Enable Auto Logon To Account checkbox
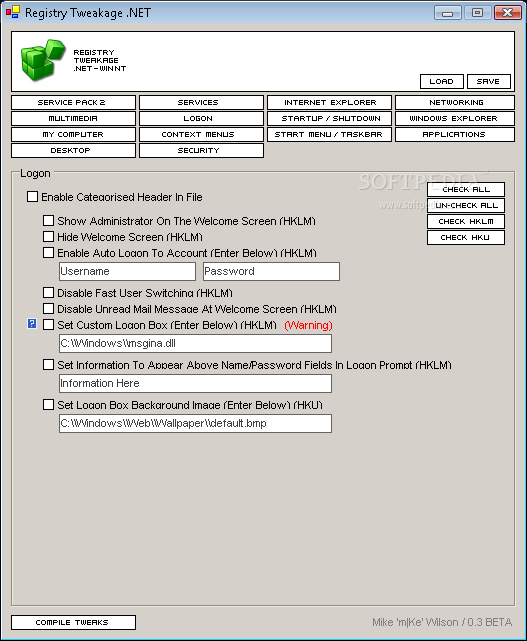Viewport: 527px width, 641px height. tap(49, 253)
